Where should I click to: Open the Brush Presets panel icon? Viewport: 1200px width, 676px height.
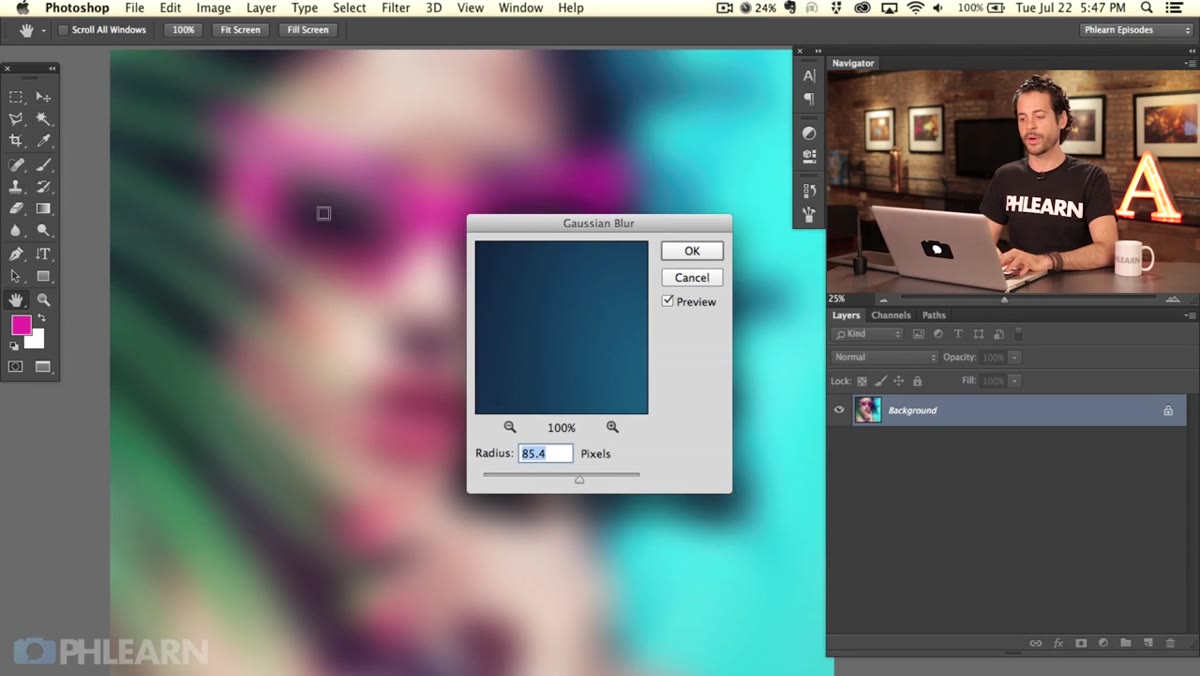click(809, 214)
